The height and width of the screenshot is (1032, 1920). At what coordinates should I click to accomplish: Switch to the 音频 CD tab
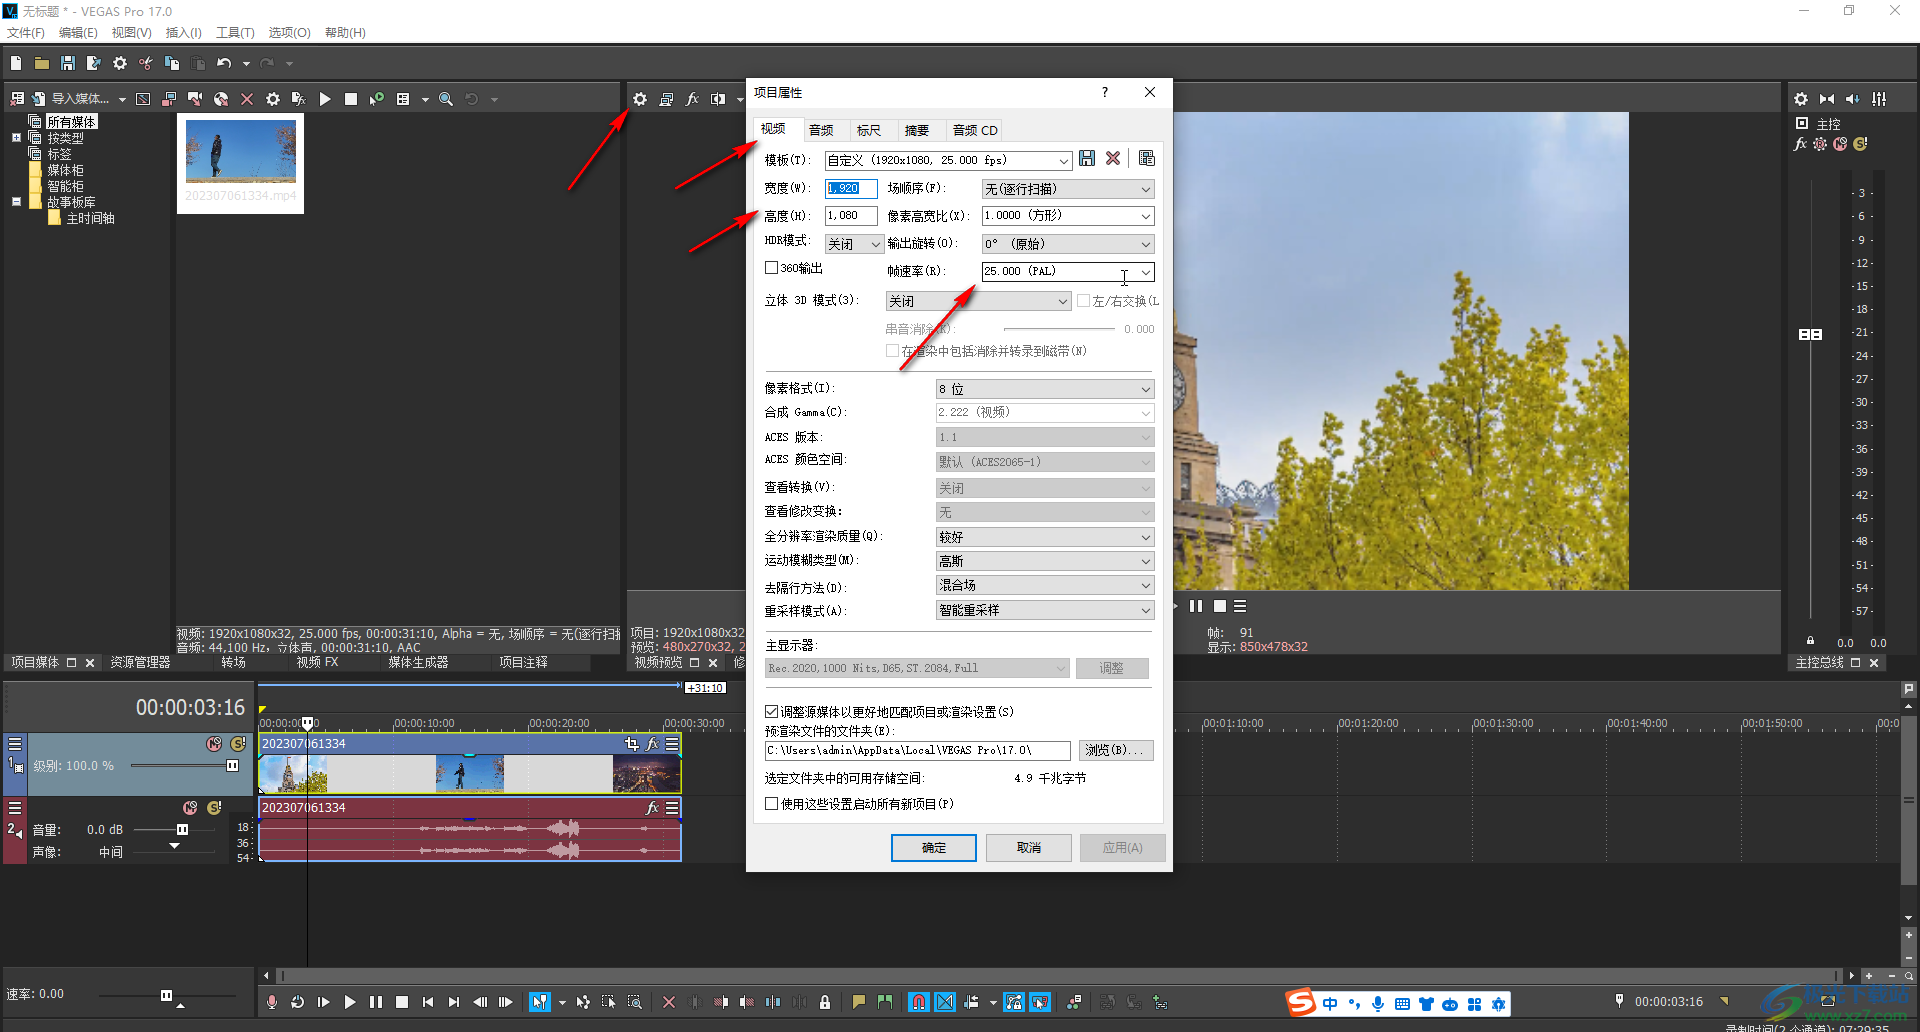click(975, 130)
